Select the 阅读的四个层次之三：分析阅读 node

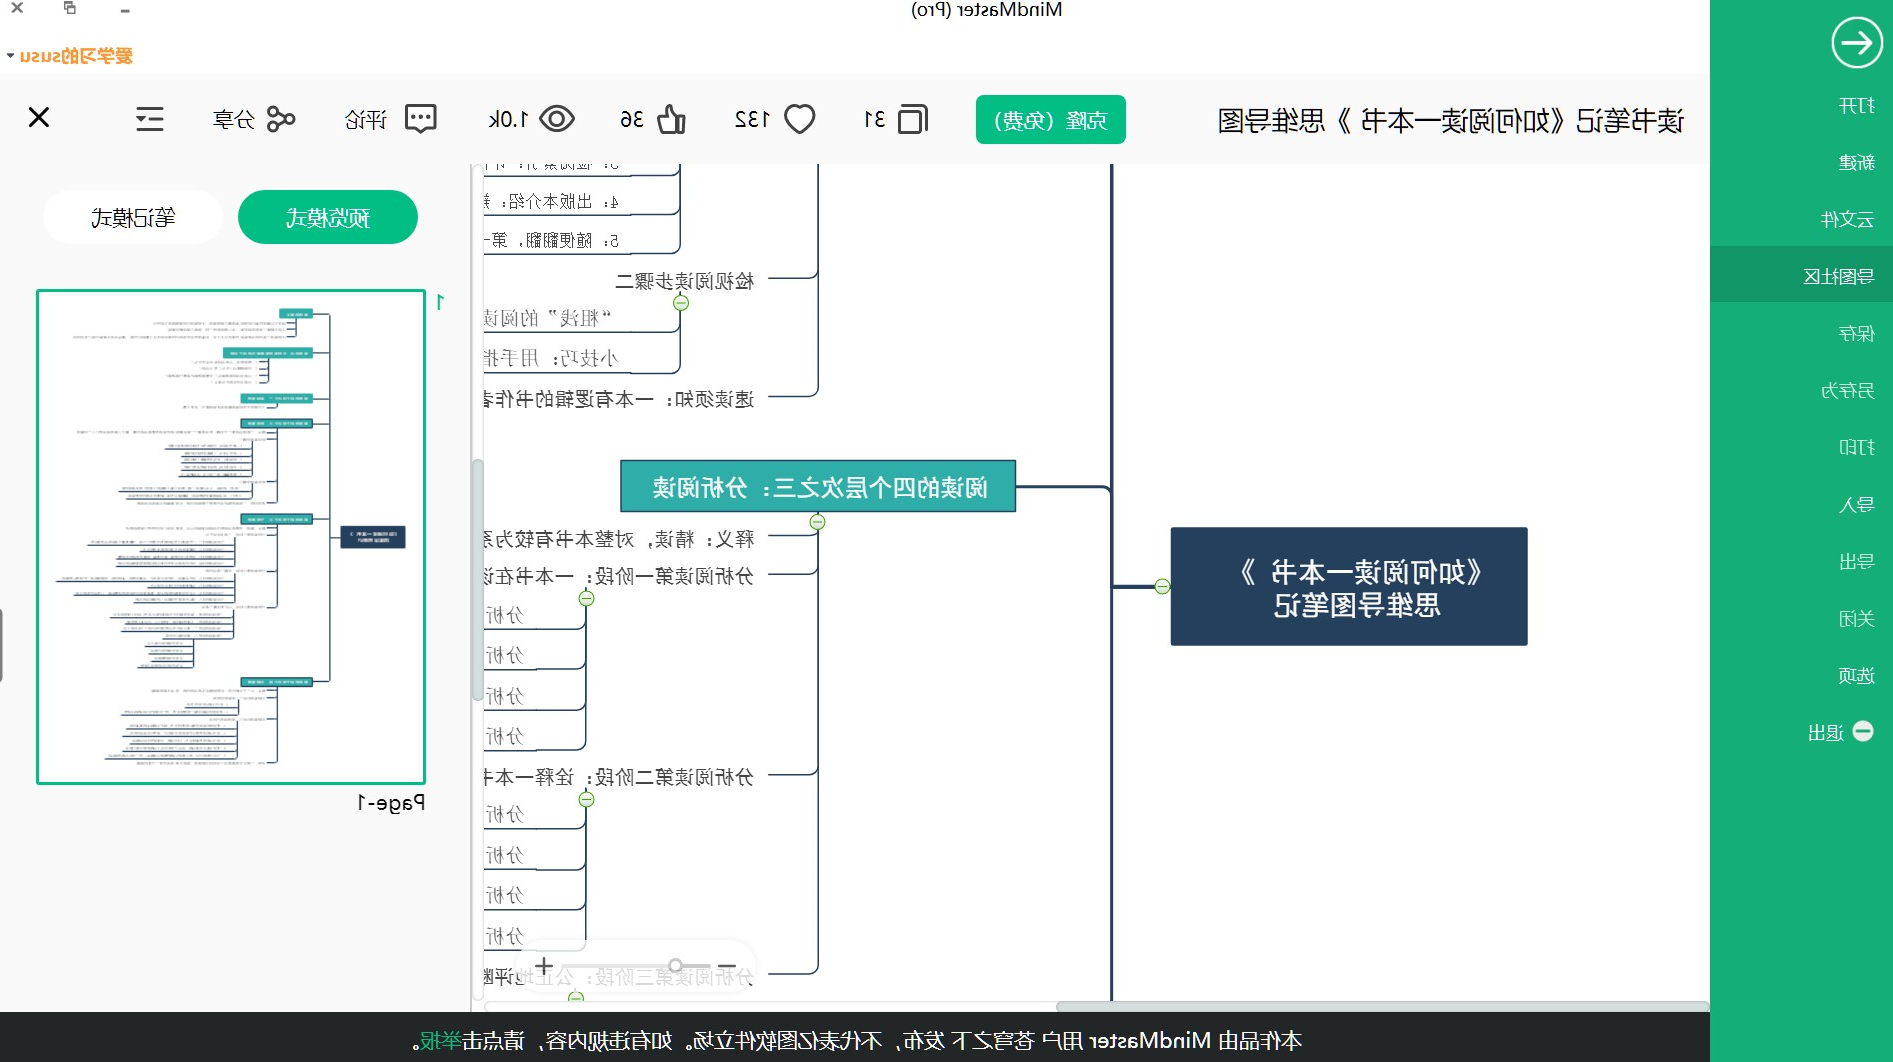click(818, 486)
